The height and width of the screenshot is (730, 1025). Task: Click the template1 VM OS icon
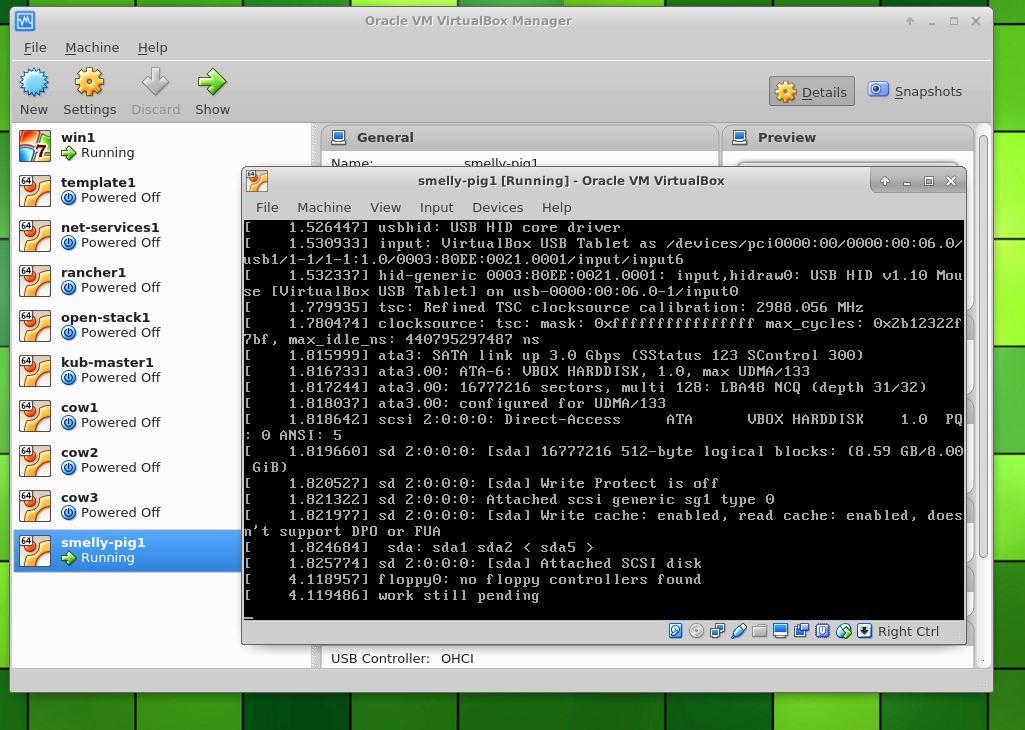(35, 190)
